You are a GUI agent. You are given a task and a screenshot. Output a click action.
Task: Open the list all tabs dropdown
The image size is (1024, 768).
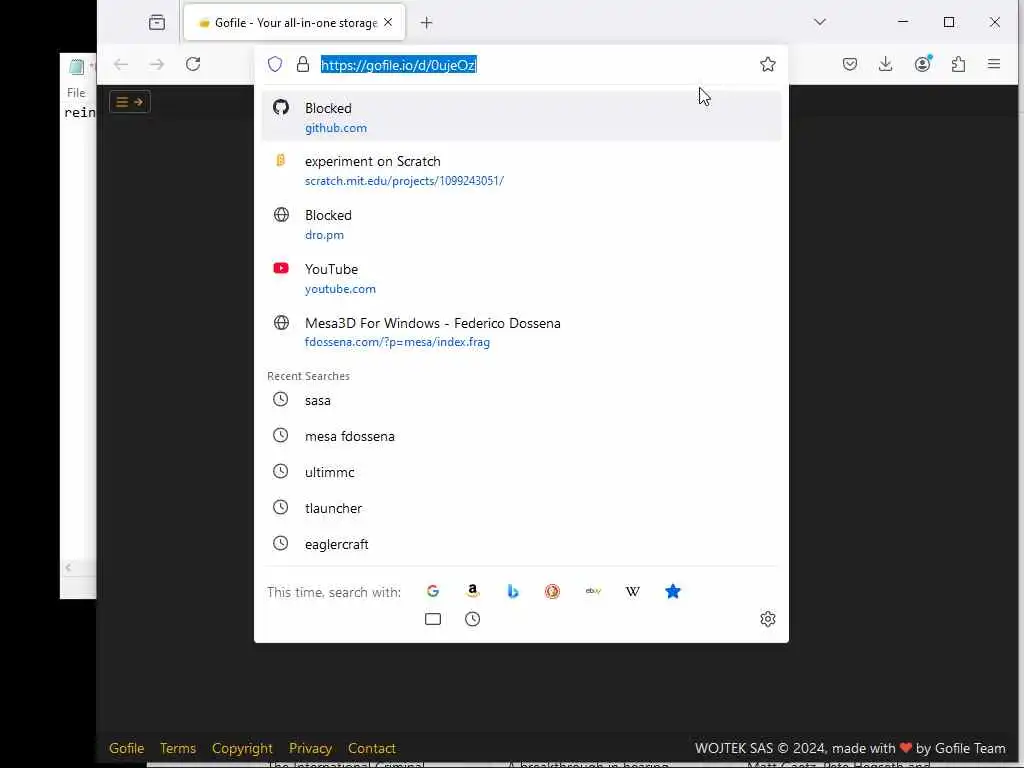point(820,22)
